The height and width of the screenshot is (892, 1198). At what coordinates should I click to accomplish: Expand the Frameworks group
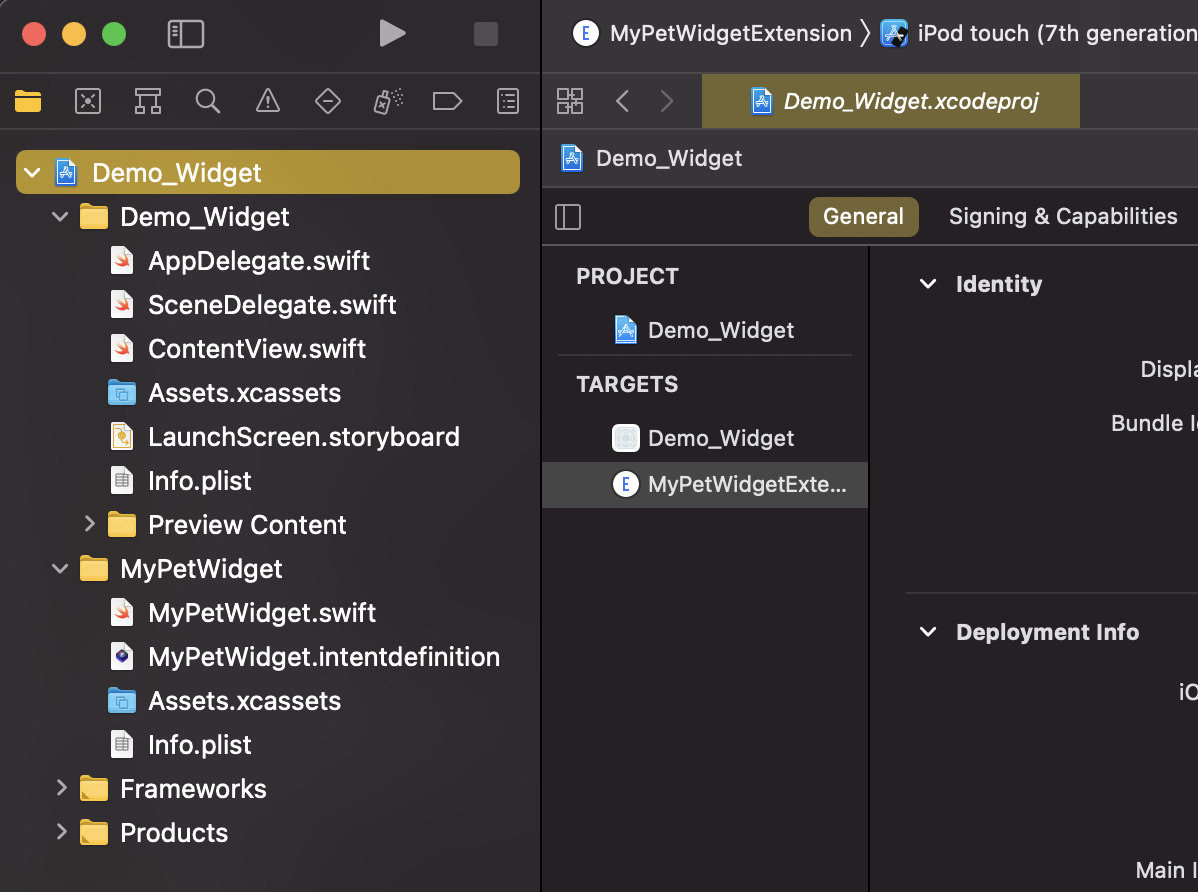(x=61, y=788)
